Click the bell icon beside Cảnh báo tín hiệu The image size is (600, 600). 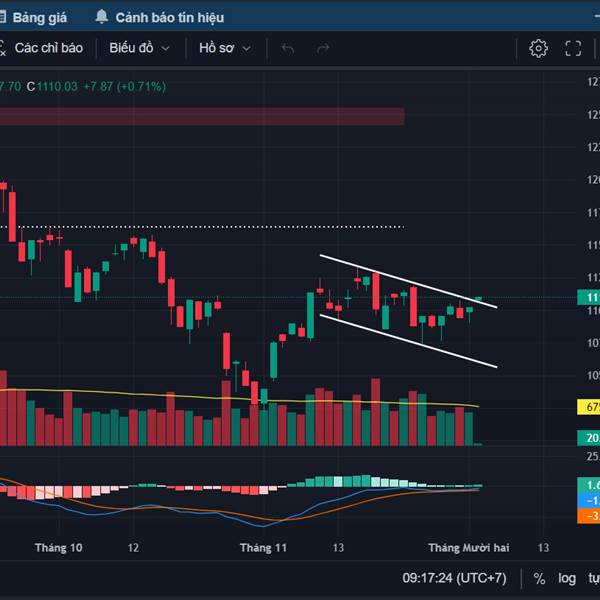coord(101,17)
